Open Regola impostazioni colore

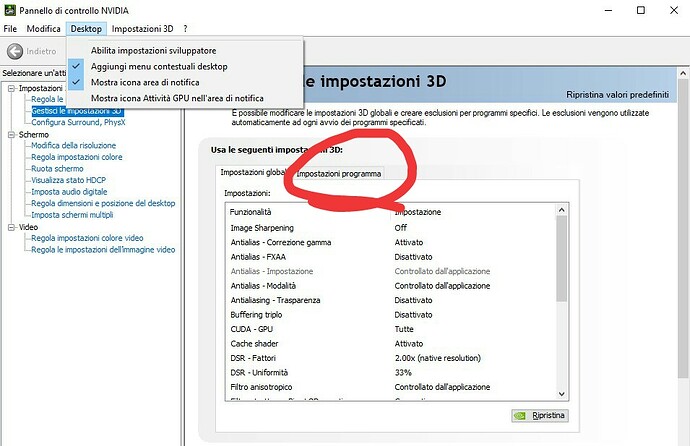77,157
